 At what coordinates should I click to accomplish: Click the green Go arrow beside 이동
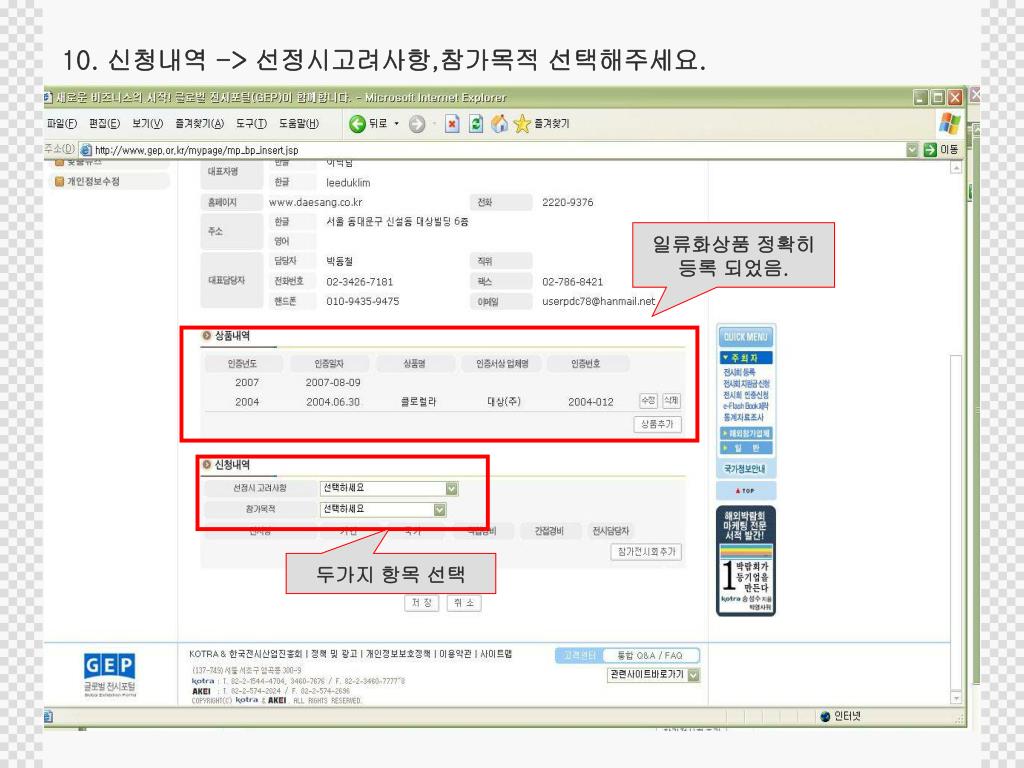(930, 150)
